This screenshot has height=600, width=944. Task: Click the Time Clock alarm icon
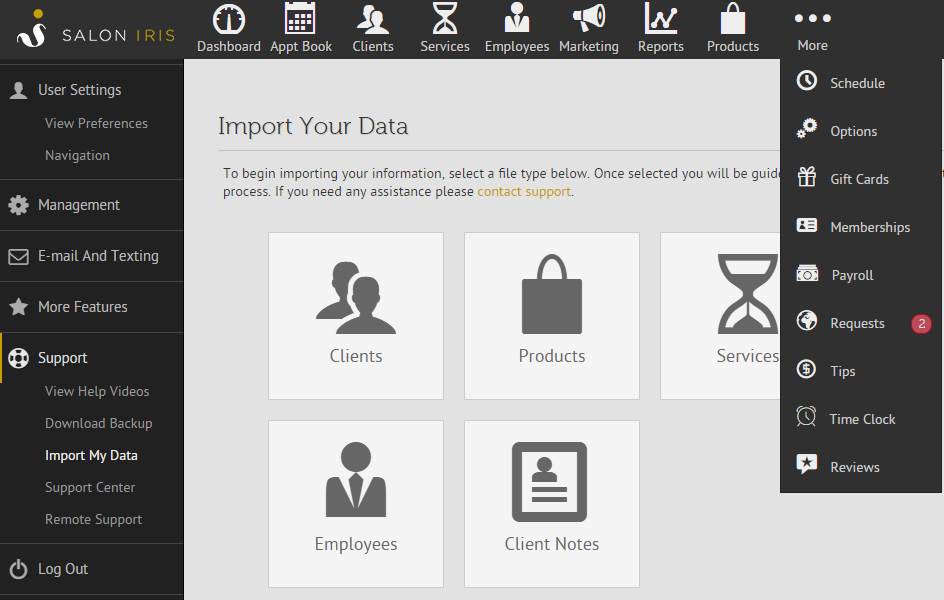coord(807,418)
